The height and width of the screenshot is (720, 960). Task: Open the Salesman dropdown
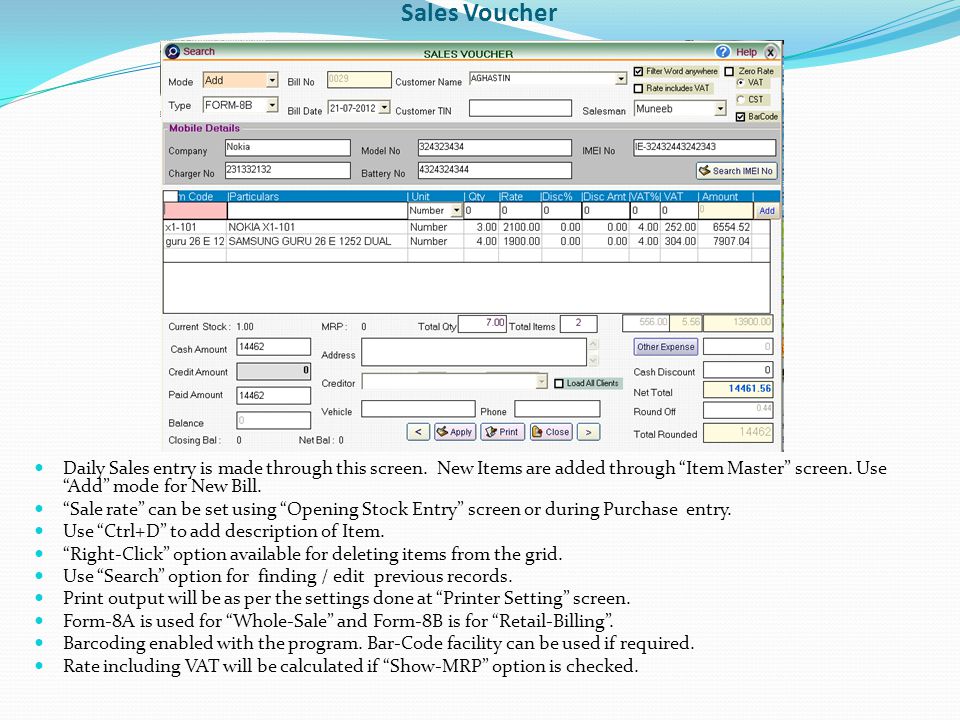[x=720, y=109]
